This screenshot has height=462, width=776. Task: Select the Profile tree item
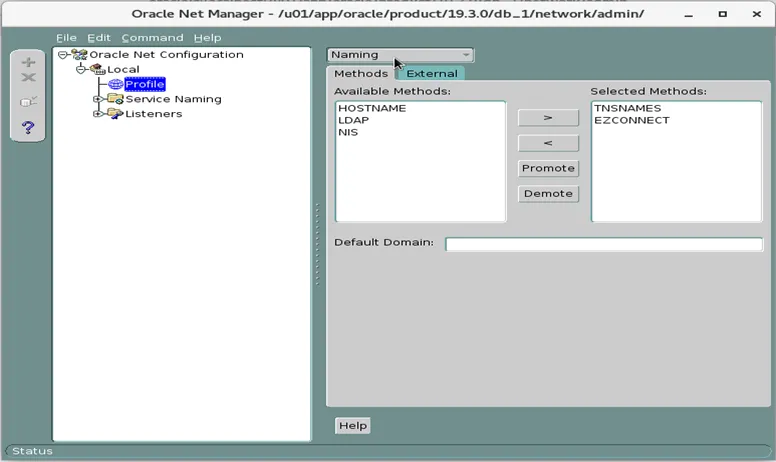(145, 84)
